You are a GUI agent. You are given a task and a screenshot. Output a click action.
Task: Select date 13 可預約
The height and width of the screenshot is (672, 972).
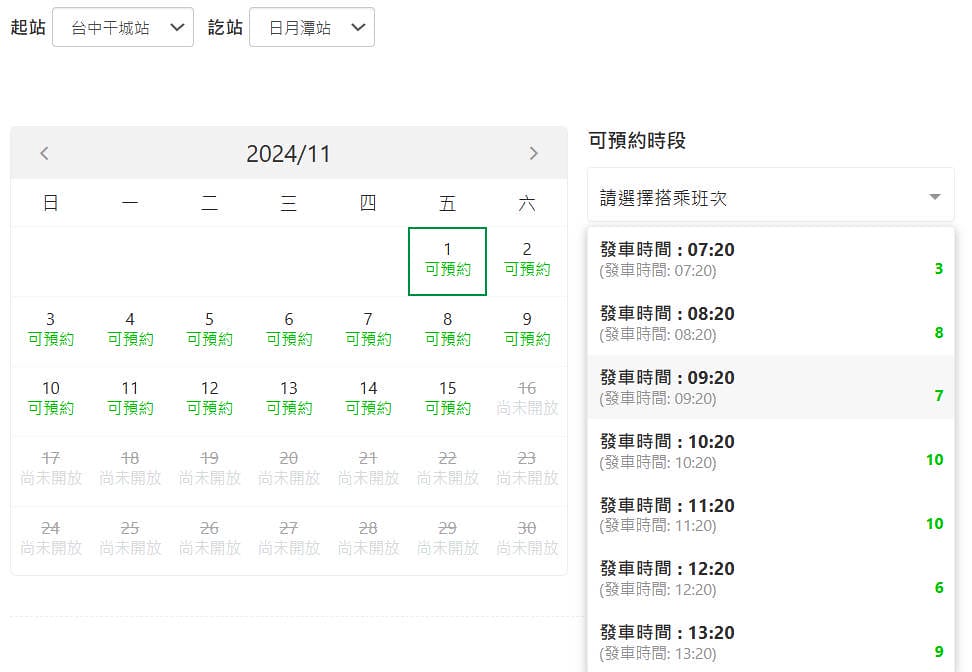point(289,400)
